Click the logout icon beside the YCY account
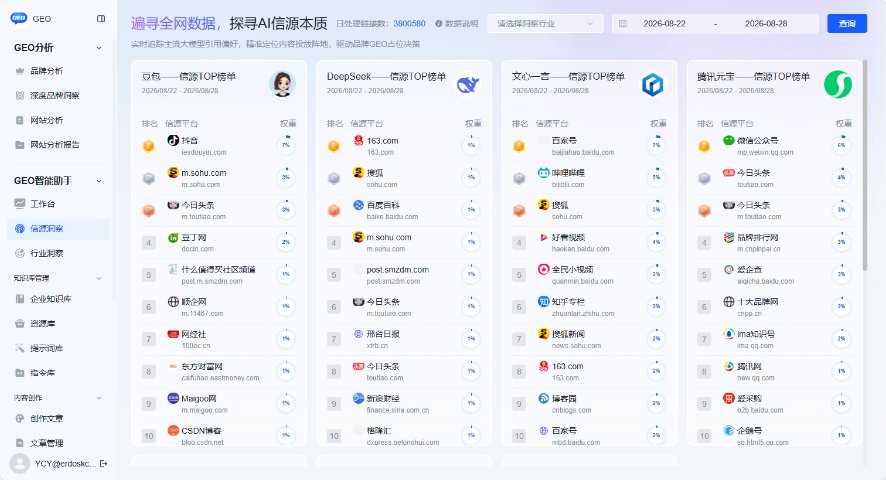 tap(103, 464)
